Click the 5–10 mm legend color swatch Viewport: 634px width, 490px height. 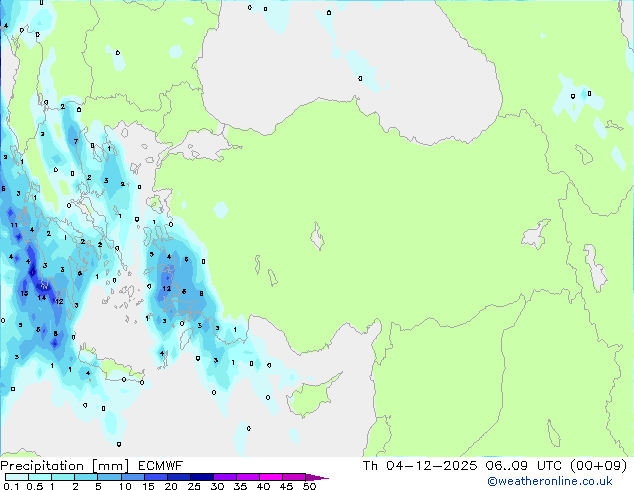point(109,477)
